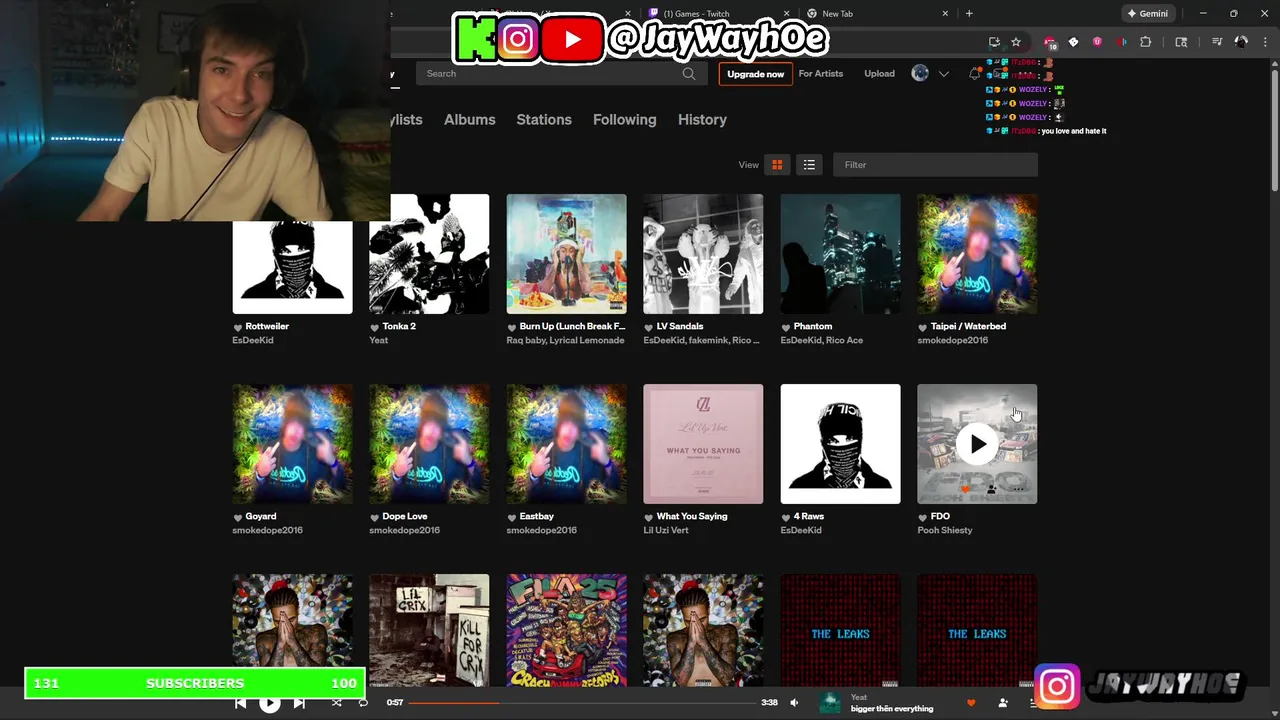Toggle shuffle in the player bar
This screenshot has height=720, width=1280.
tap(336, 703)
